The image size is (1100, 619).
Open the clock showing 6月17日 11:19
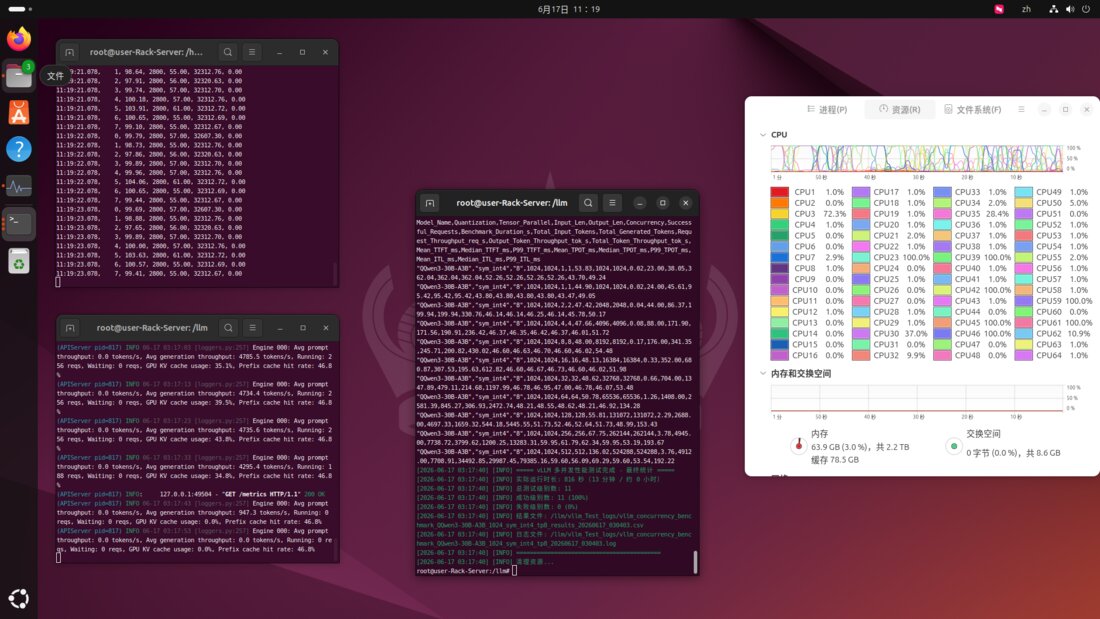(x=569, y=9)
